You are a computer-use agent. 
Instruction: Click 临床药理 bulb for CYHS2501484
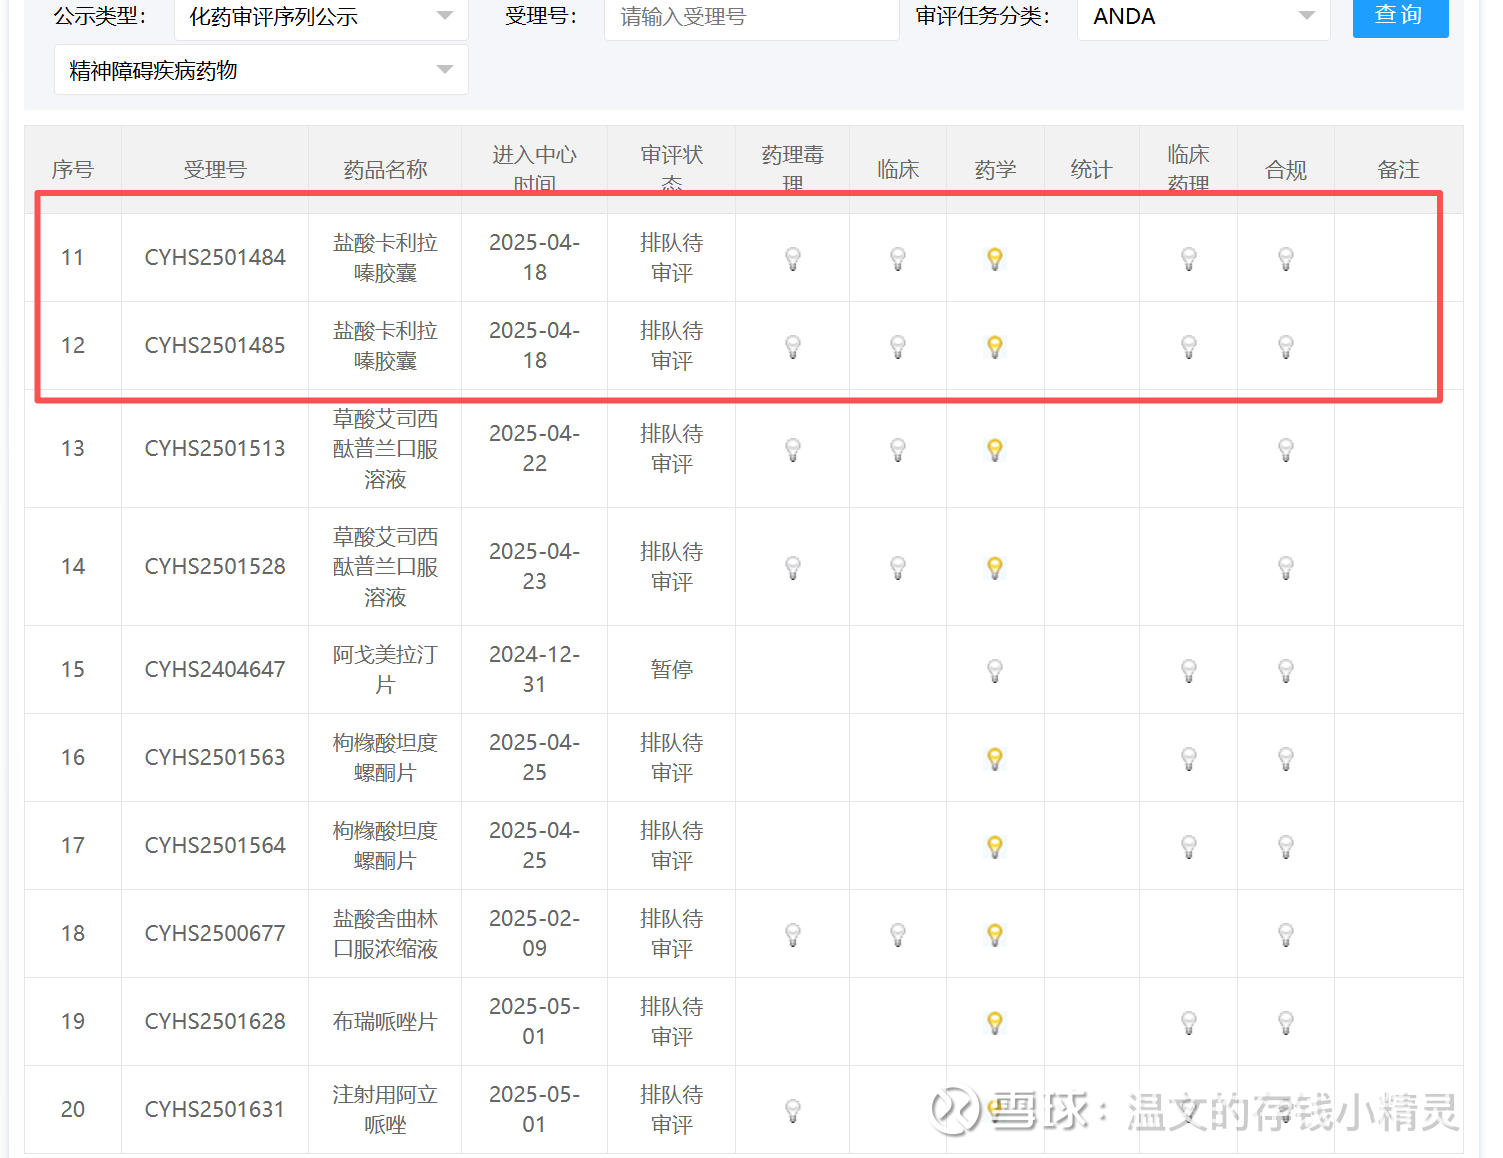tap(1188, 258)
